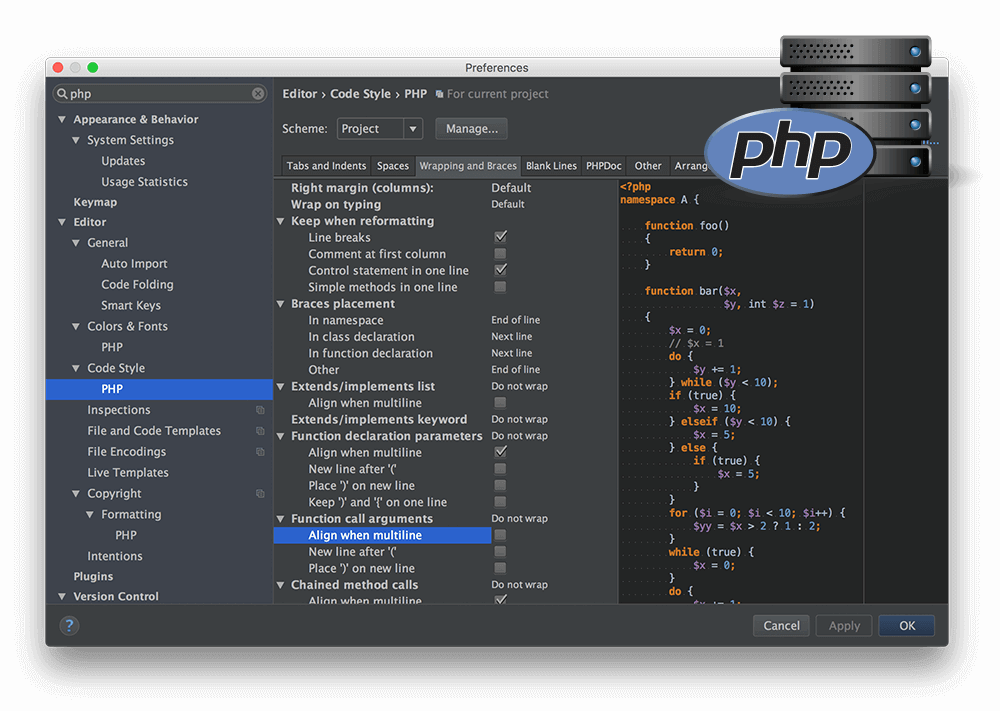Open Blank Lines tab
The width and height of the screenshot is (1000, 711).
pos(551,166)
